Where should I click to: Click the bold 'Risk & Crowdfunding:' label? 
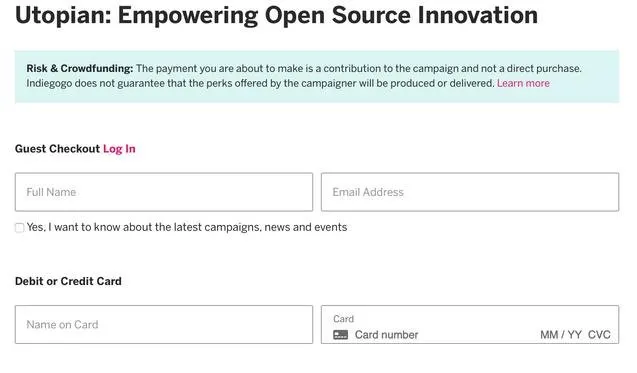tap(80, 69)
